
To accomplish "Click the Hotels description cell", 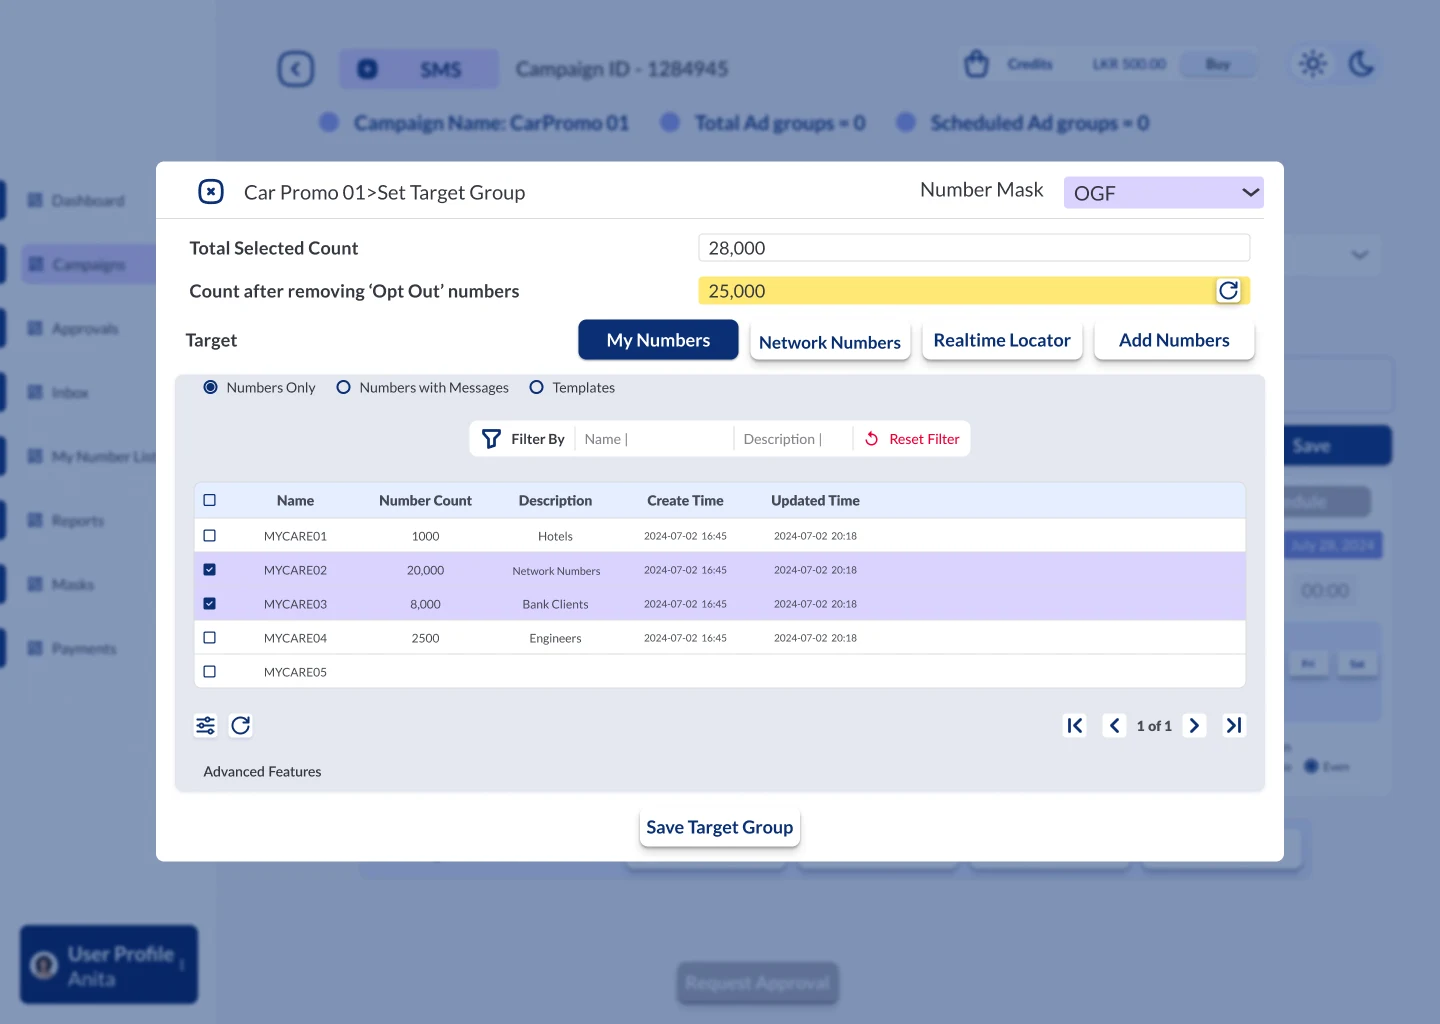I will click(555, 537).
